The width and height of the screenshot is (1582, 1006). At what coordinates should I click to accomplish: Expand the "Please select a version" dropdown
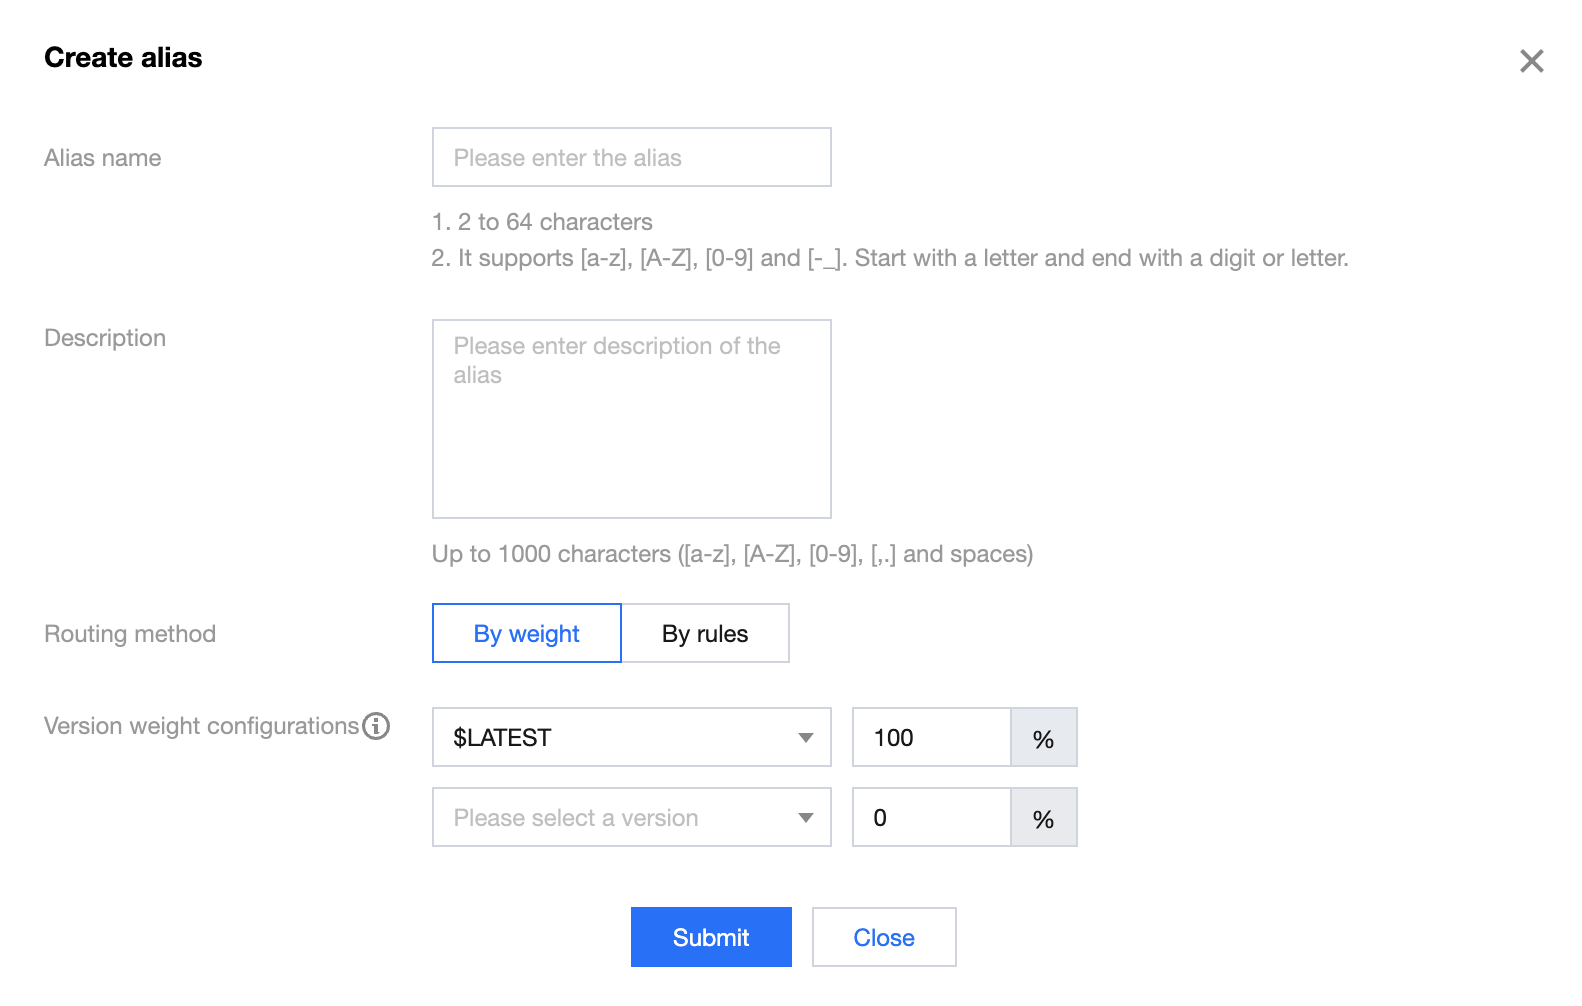(631, 818)
